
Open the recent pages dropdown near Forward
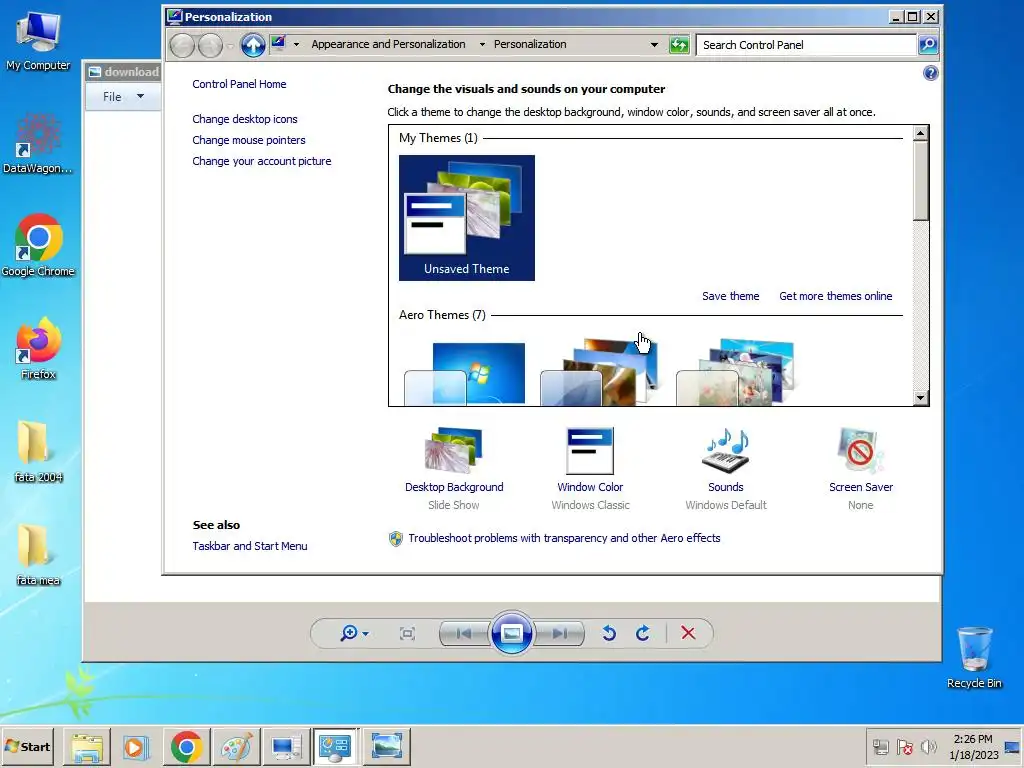230,46
